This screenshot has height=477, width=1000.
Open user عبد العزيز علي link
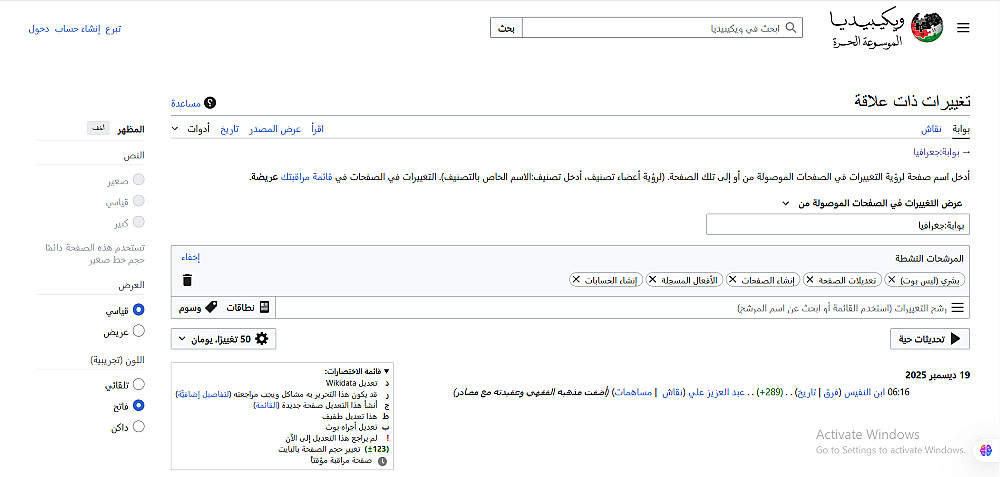click(x=717, y=392)
